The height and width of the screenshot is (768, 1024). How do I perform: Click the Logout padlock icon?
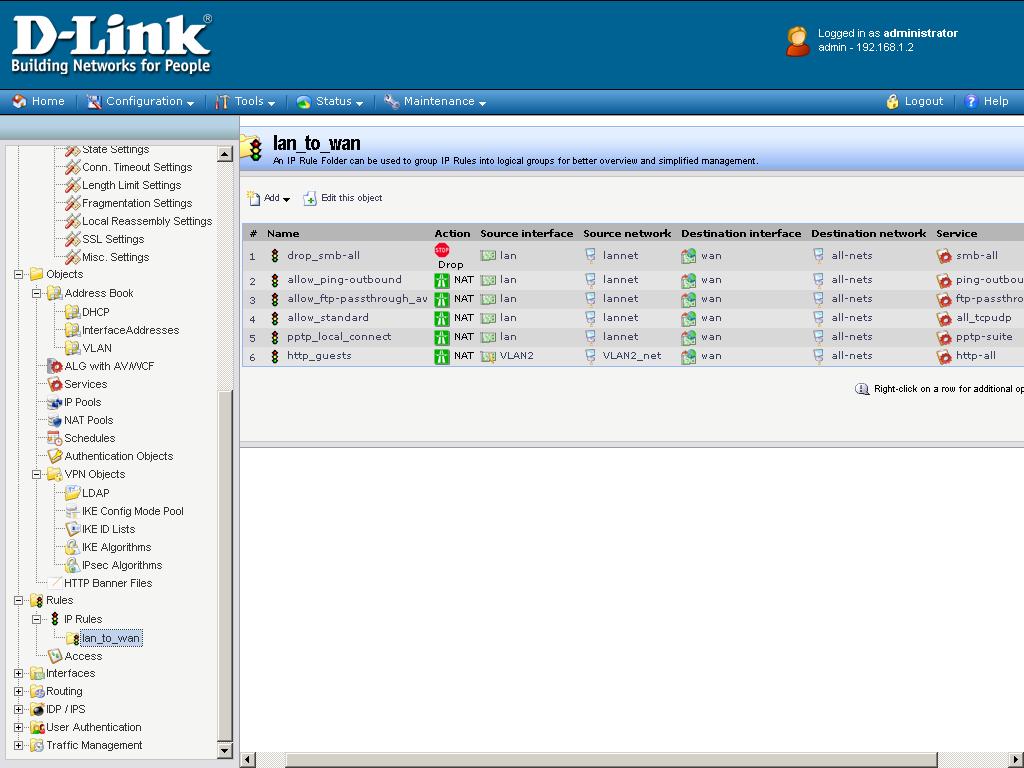pos(893,101)
